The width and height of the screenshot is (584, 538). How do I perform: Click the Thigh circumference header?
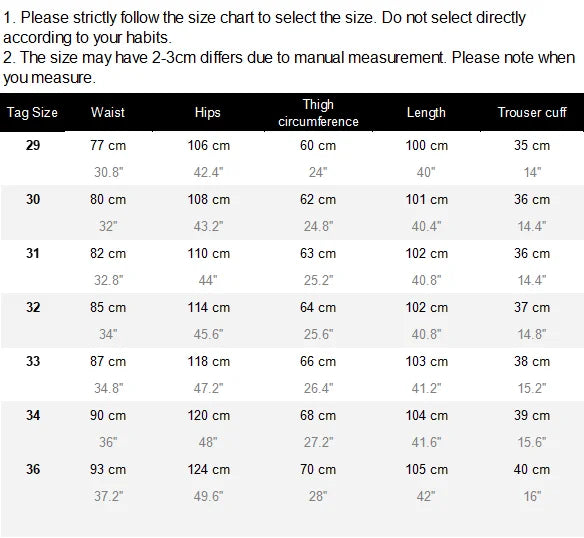pos(318,113)
